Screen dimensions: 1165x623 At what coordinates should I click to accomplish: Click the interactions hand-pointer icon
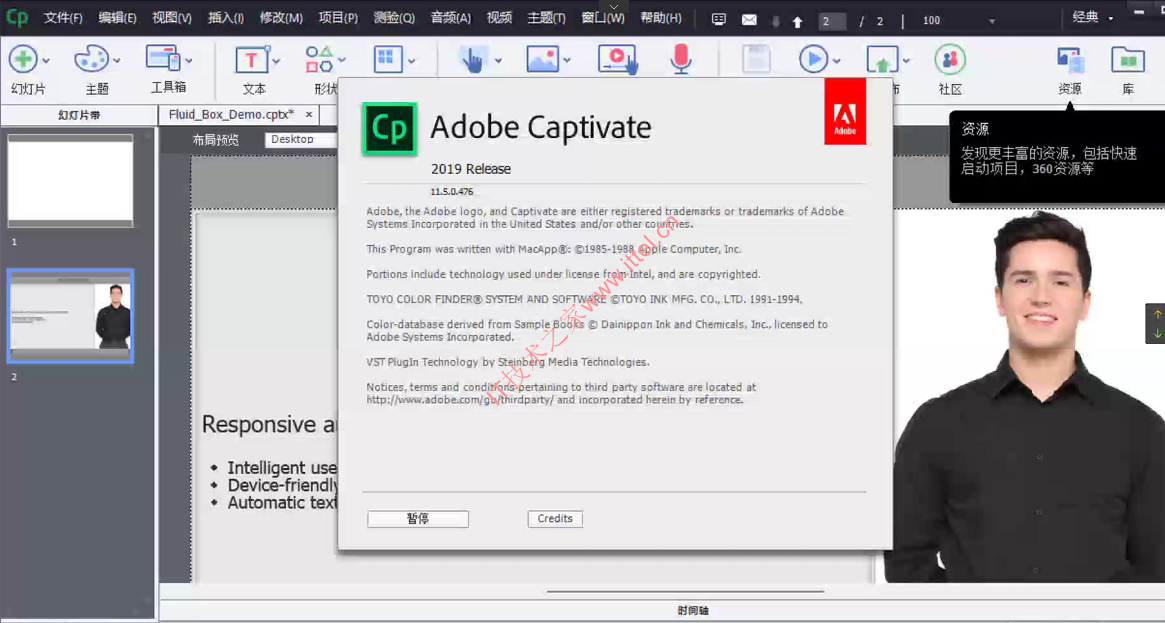[473, 59]
